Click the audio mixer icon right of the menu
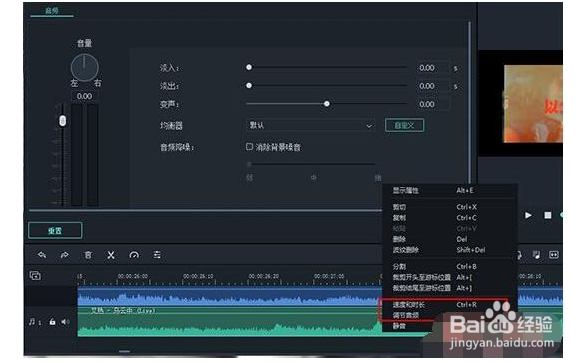 [x=536, y=255]
